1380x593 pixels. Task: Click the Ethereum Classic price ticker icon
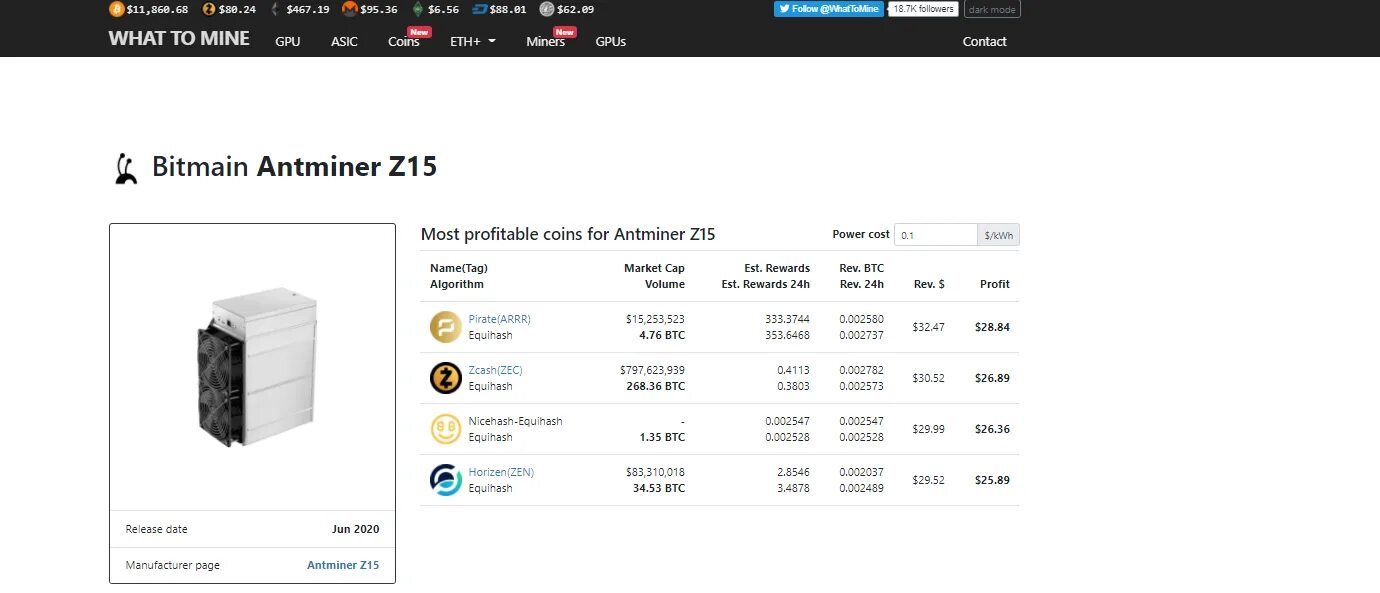point(417,9)
